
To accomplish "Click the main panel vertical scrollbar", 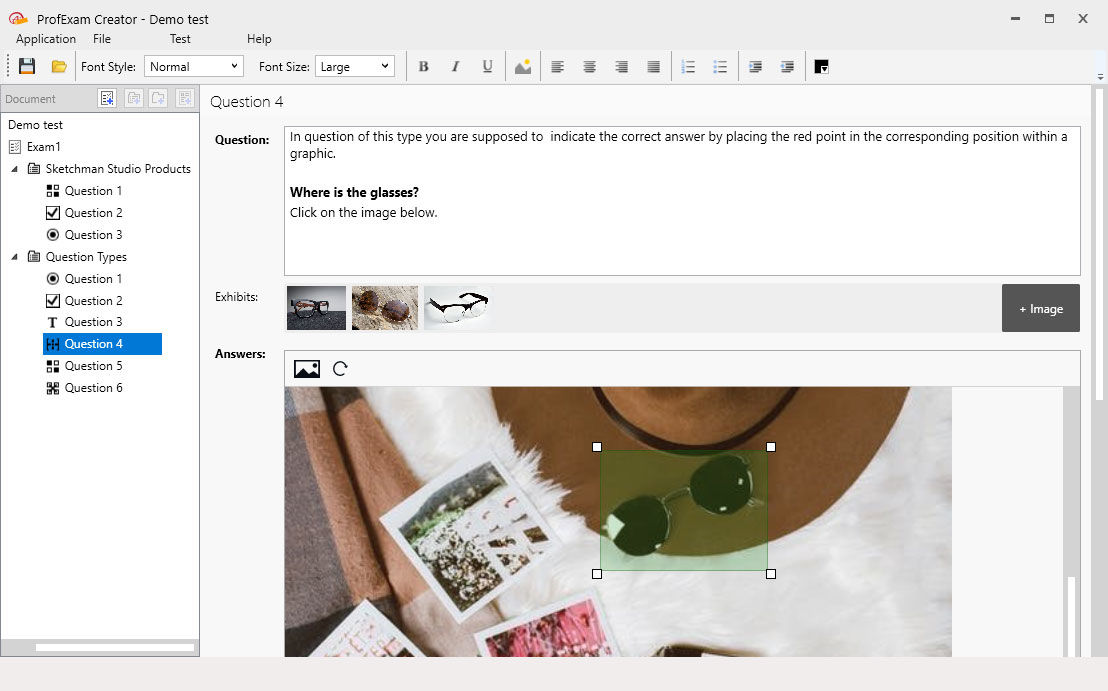I will point(1100,243).
